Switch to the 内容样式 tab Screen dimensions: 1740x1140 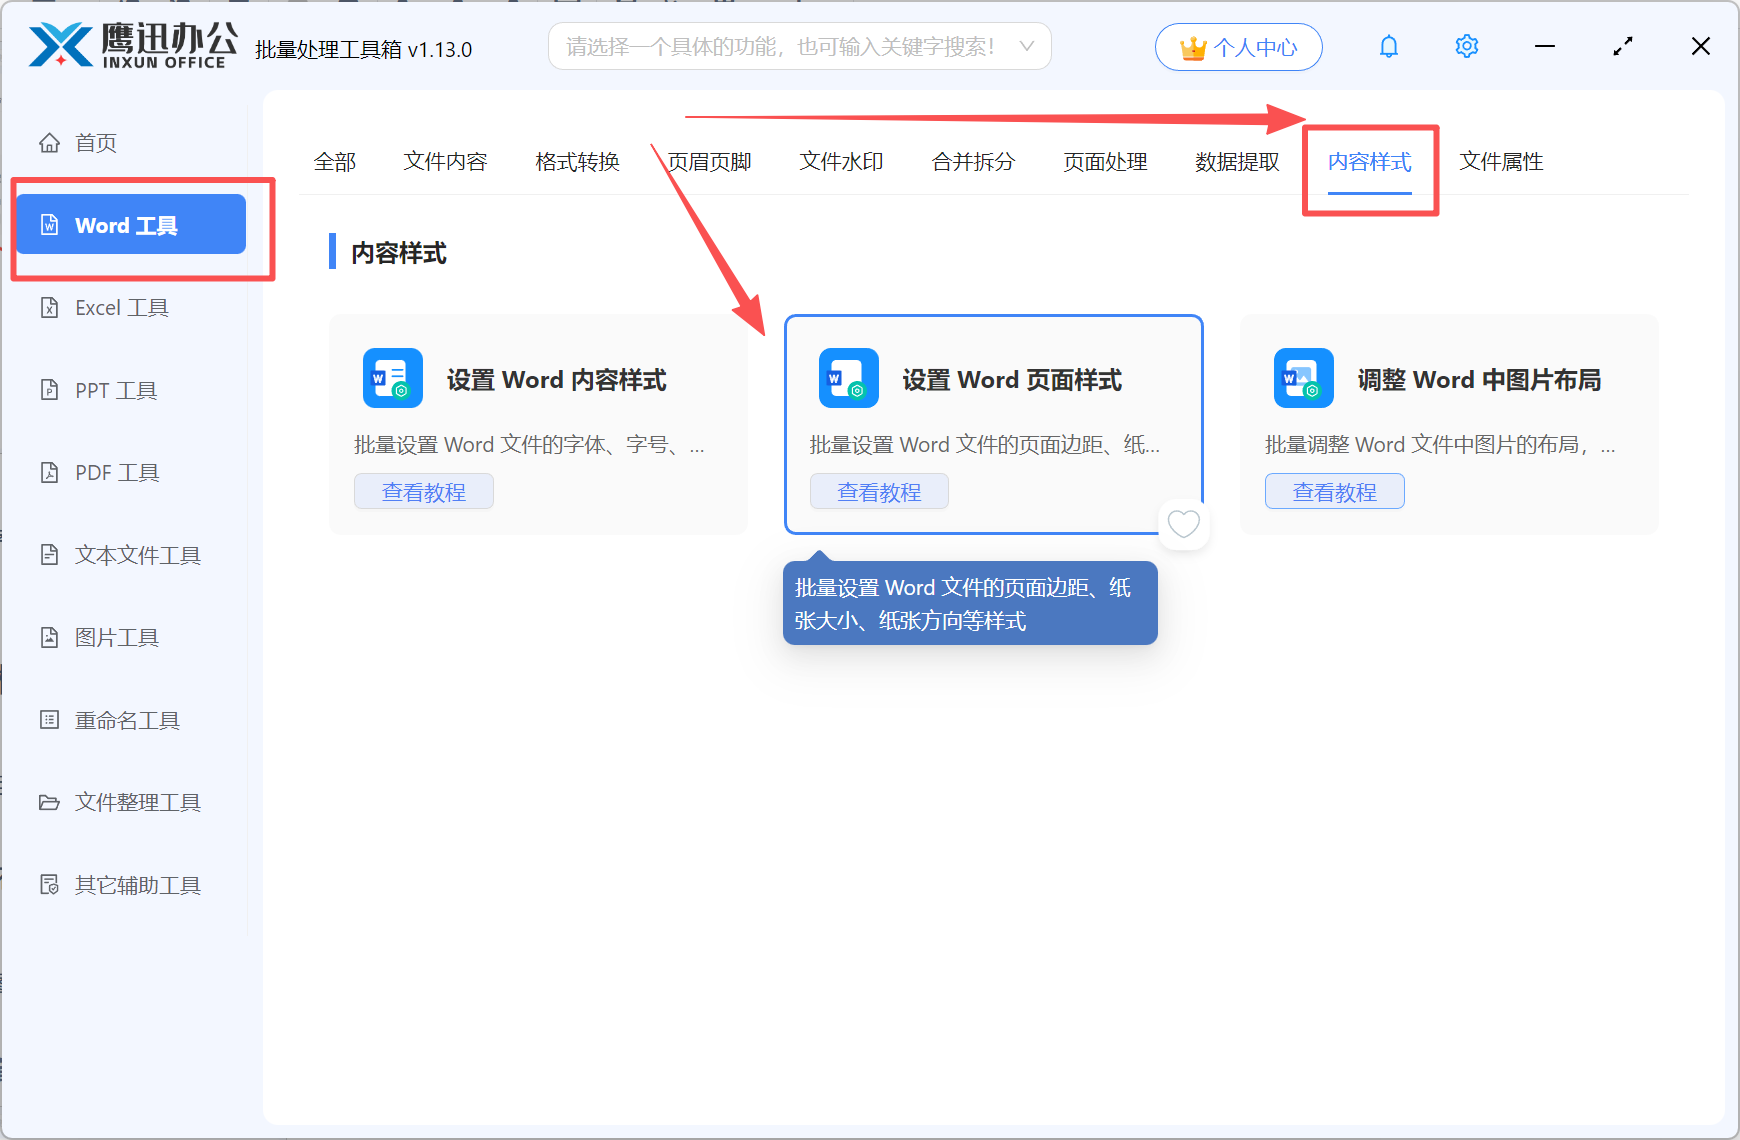point(1369,162)
